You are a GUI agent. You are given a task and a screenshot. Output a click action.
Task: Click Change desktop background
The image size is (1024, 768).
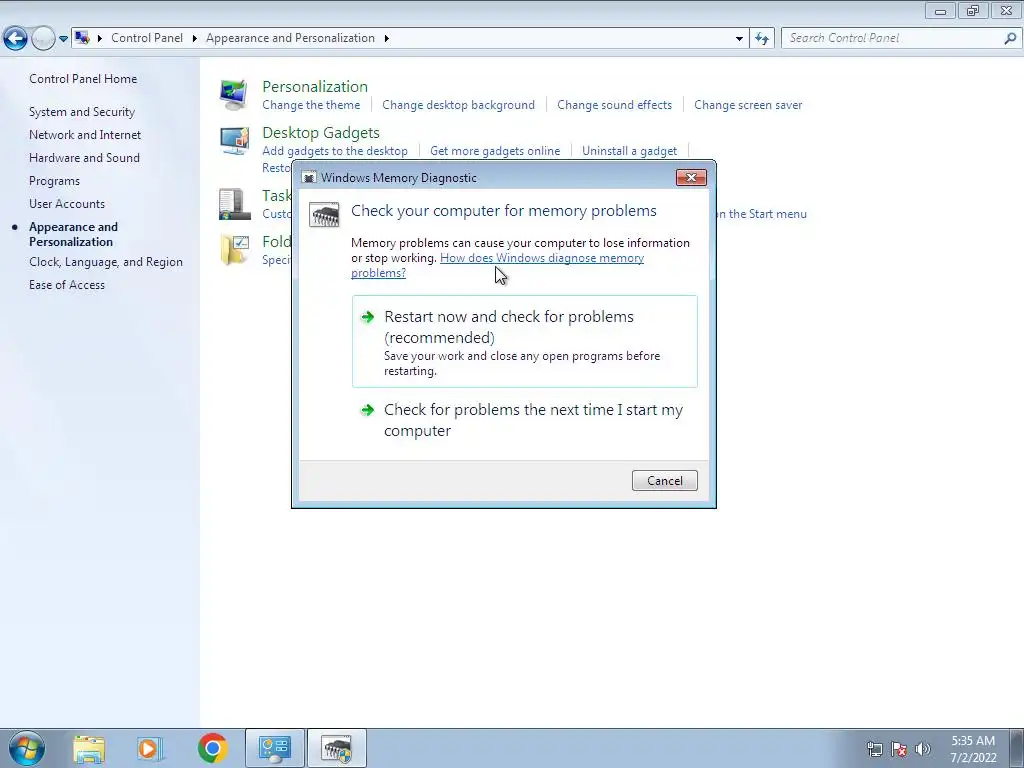coord(458,105)
